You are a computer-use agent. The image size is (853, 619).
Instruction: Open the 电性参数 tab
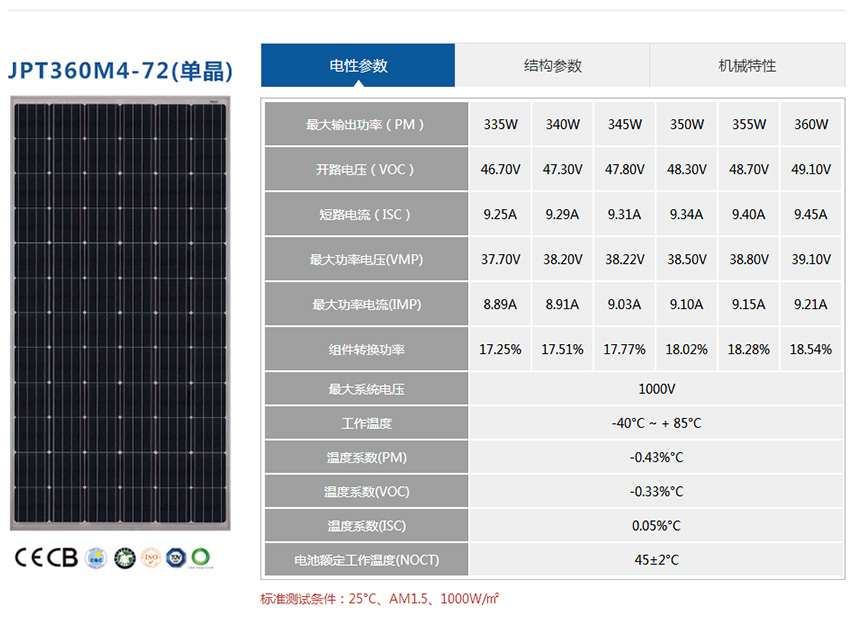coord(358,66)
